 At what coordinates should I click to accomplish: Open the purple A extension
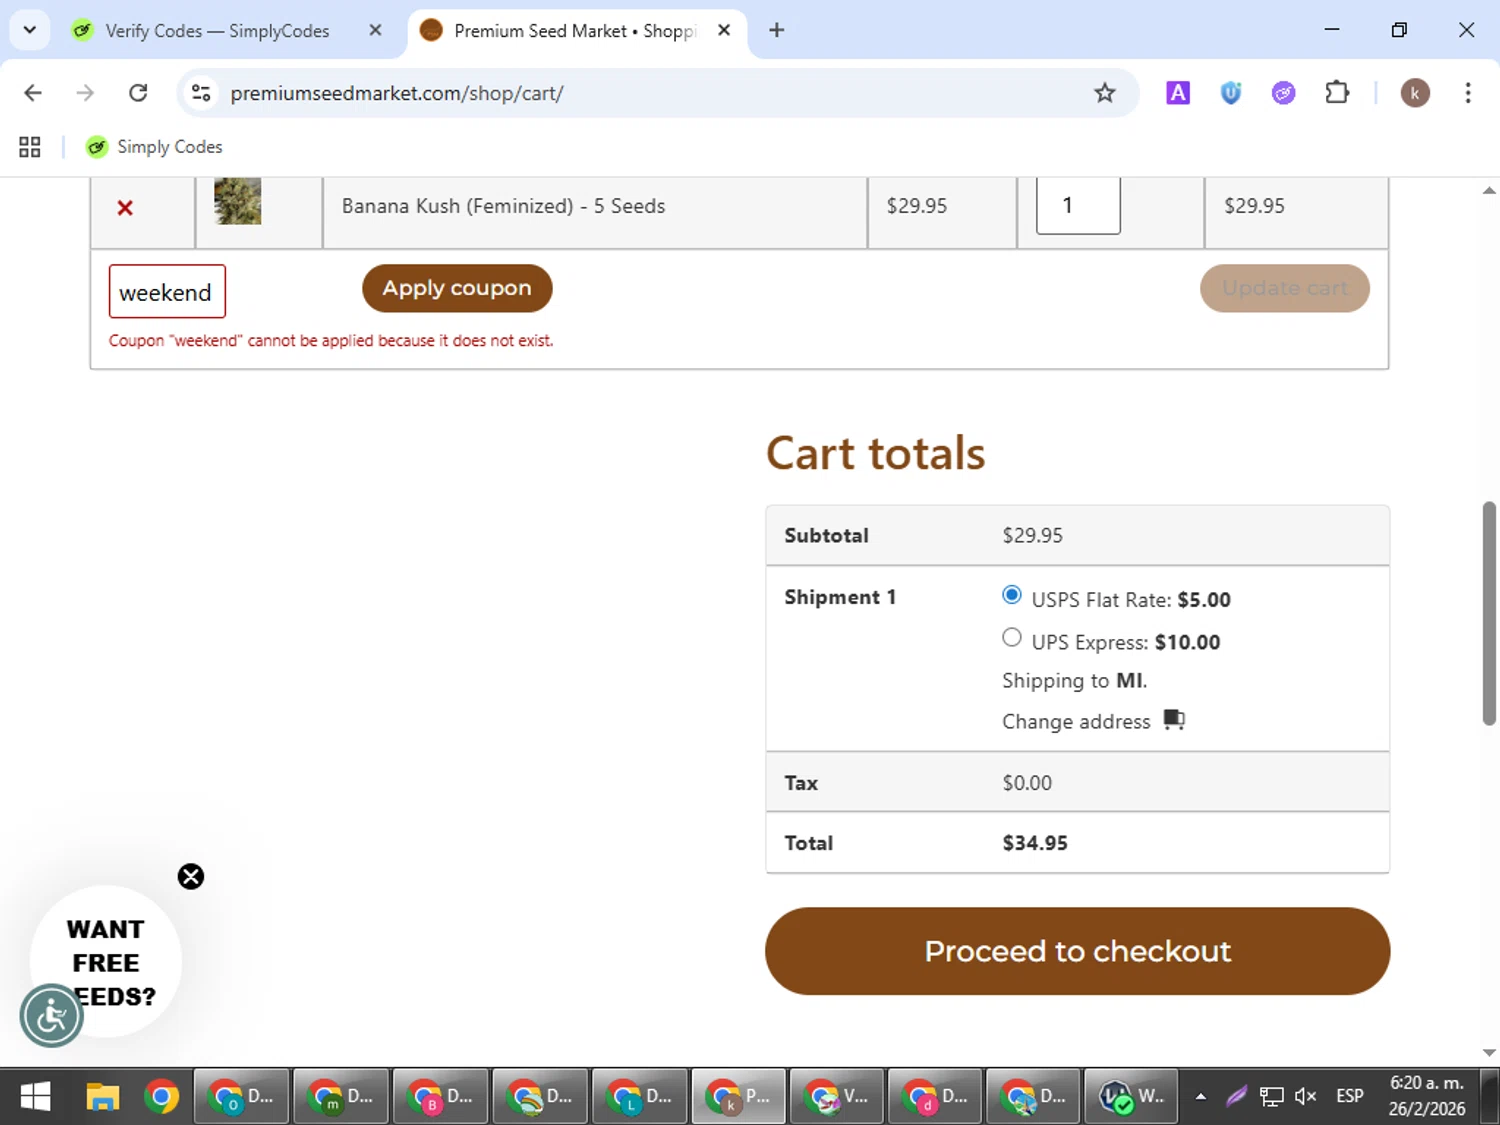pos(1178,93)
